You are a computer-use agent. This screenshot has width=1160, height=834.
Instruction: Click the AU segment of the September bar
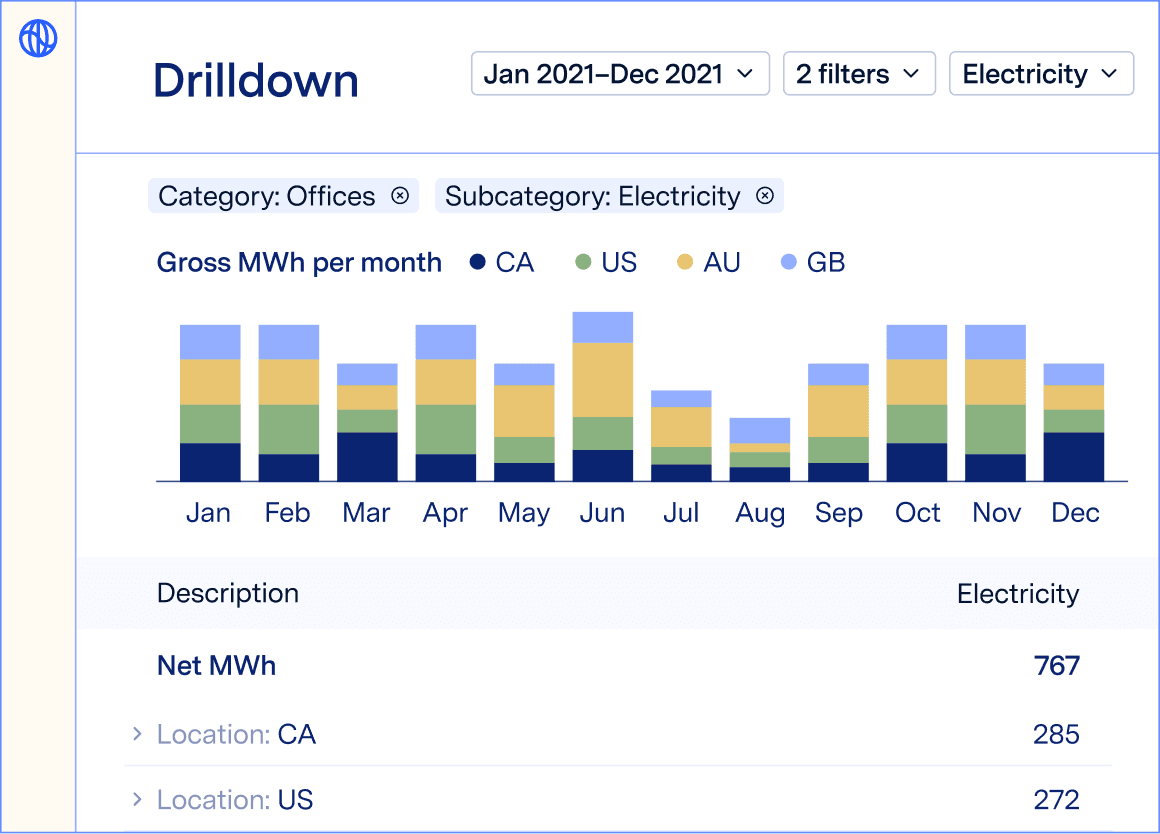pos(838,411)
